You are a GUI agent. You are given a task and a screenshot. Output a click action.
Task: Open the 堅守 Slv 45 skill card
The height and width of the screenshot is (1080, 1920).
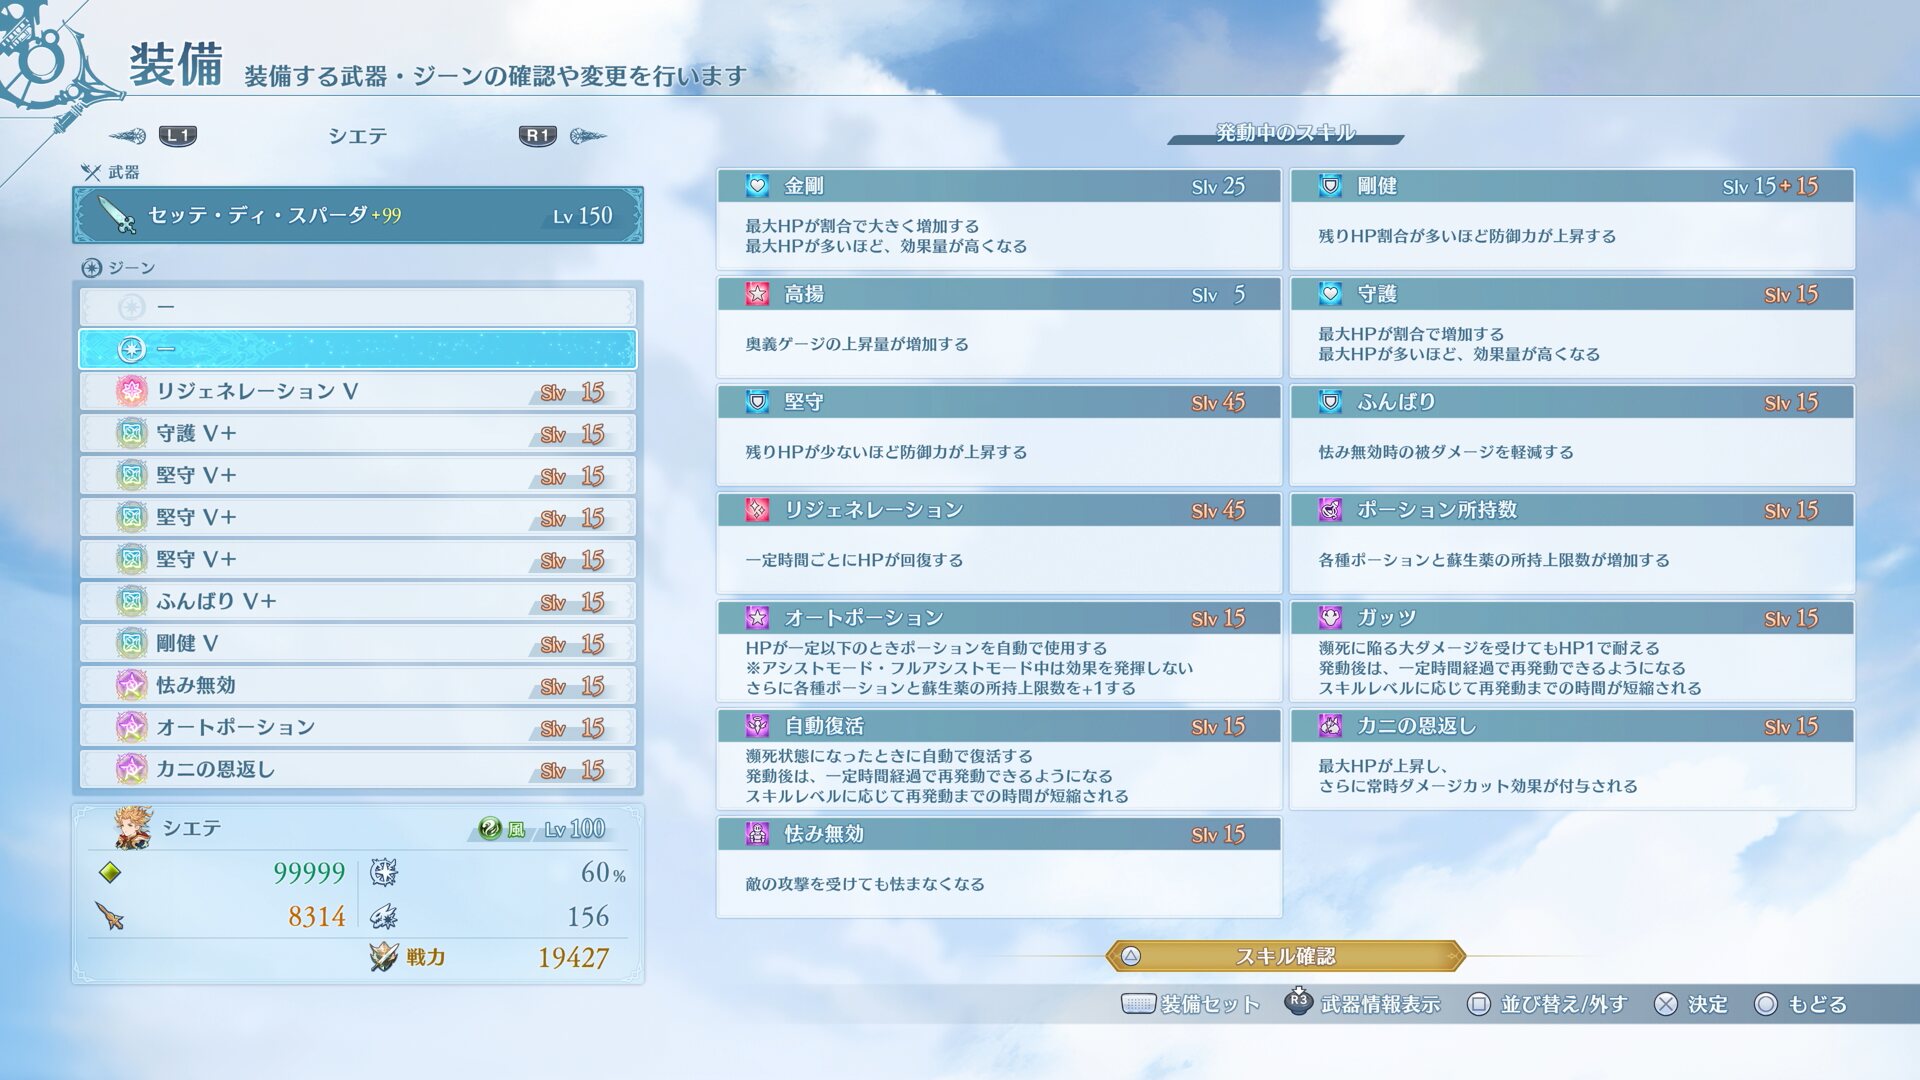(x=998, y=435)
